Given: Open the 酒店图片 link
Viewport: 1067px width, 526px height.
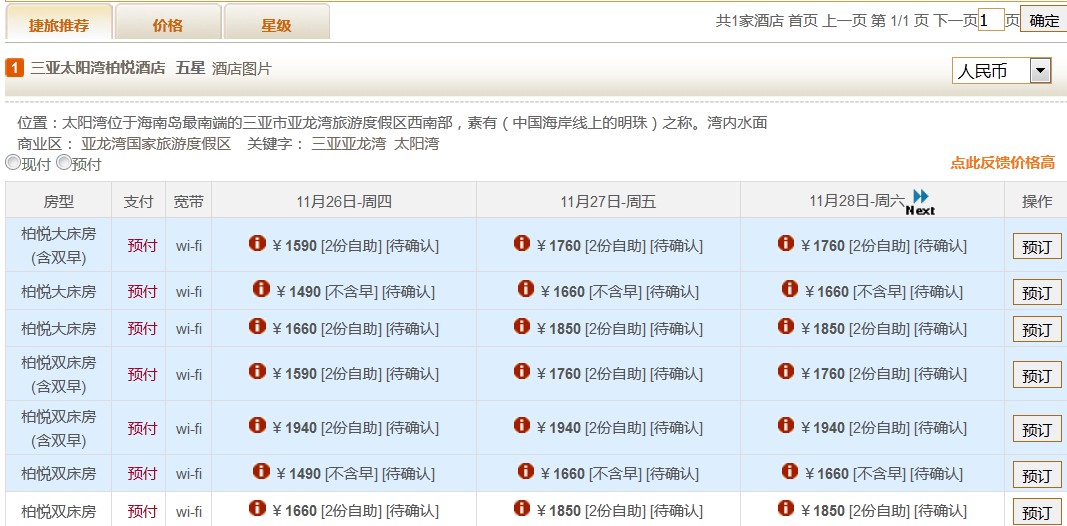Looking at the screenshot, I should 242,68.
